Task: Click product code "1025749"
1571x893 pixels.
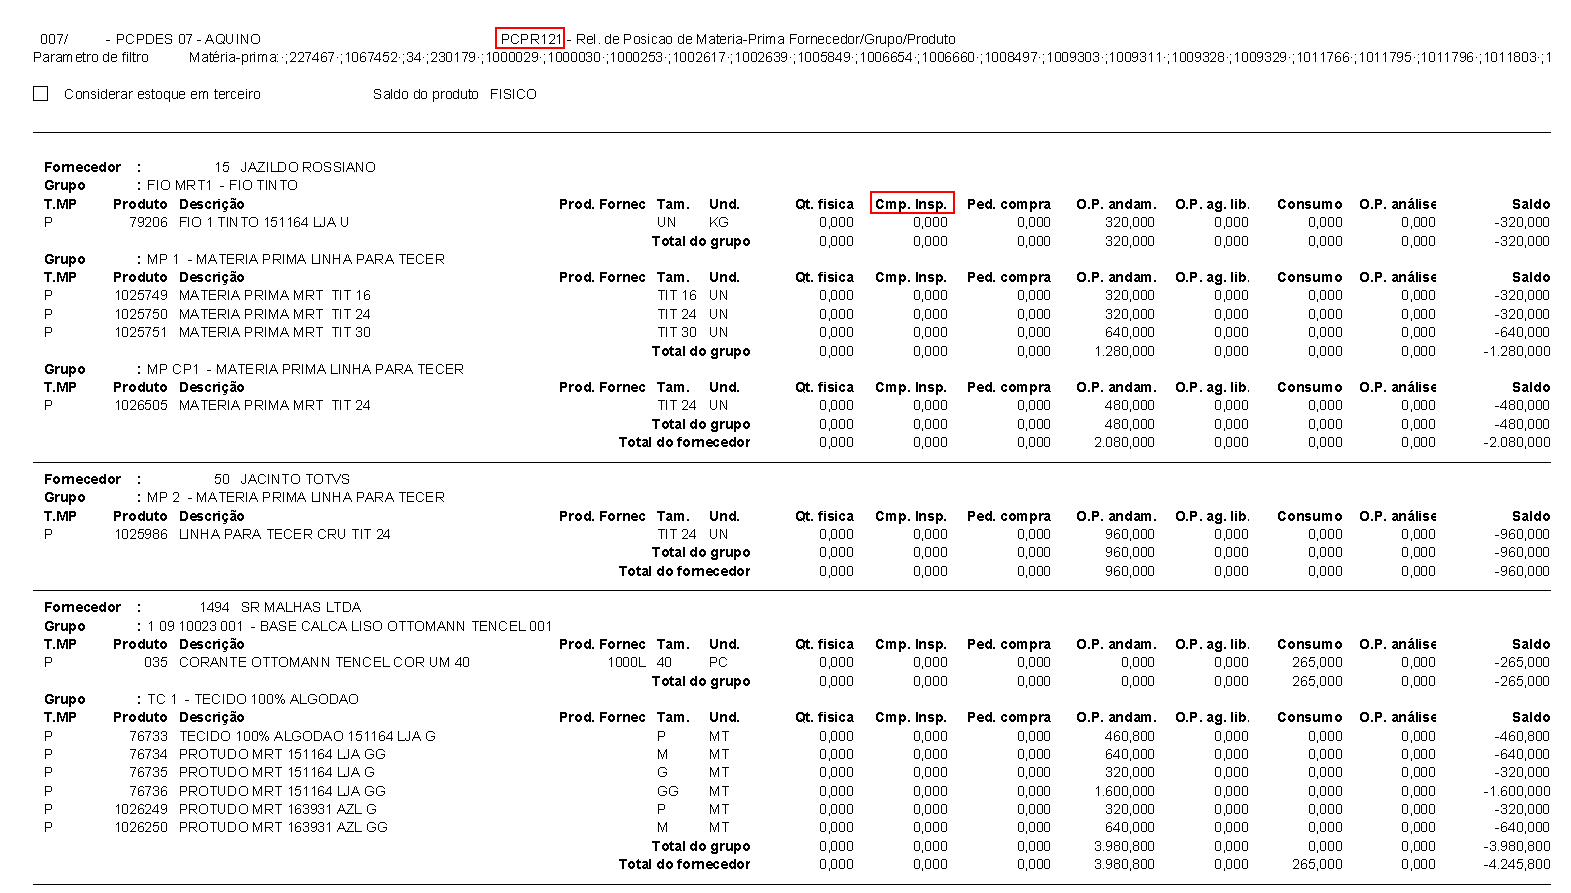Action: click(141, 295)
